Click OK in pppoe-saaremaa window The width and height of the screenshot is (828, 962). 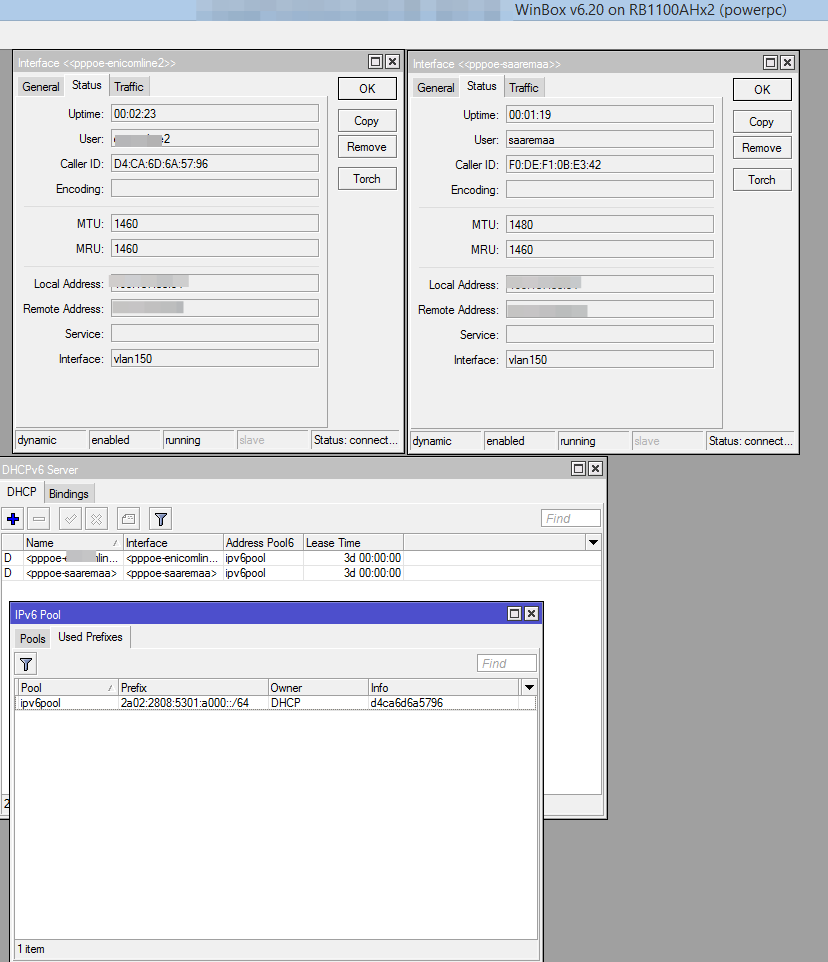tap(762, 90)
